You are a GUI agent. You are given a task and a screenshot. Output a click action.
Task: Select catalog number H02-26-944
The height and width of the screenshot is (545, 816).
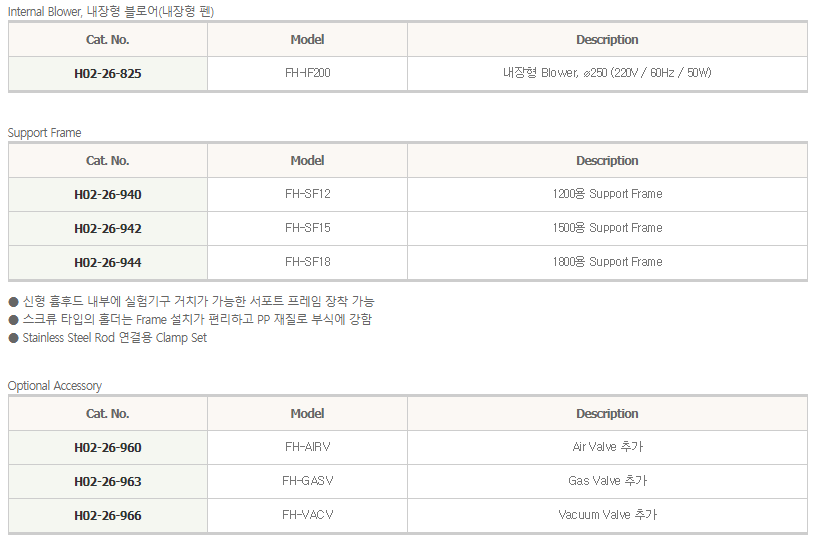pyautogui.click(x=108, y=262)
